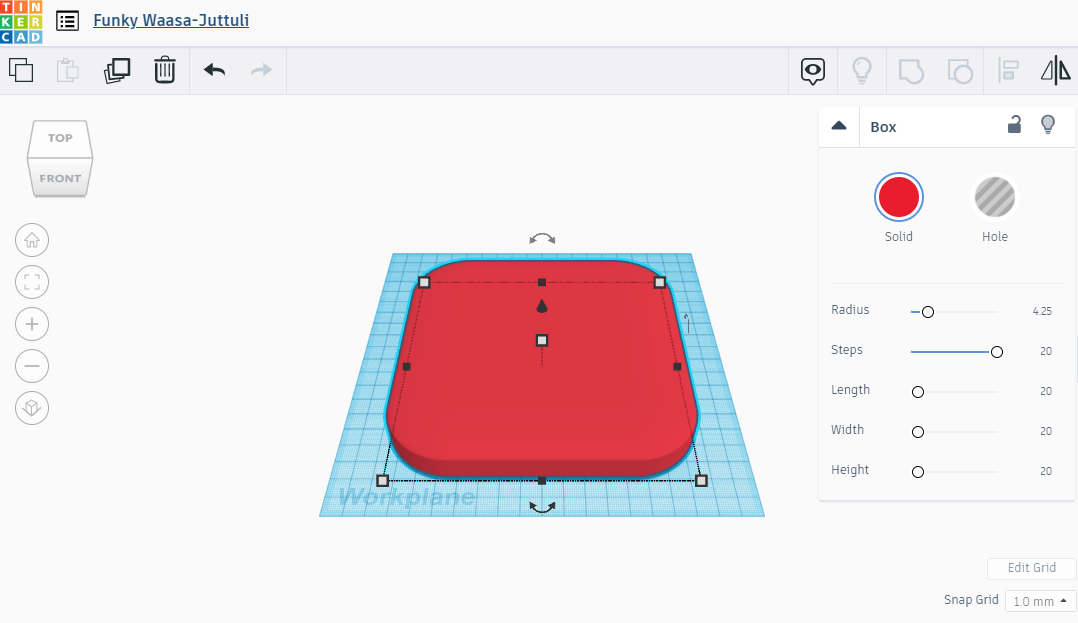
Task: Delete the selected shape with trash icon
Action: point(165,70)
